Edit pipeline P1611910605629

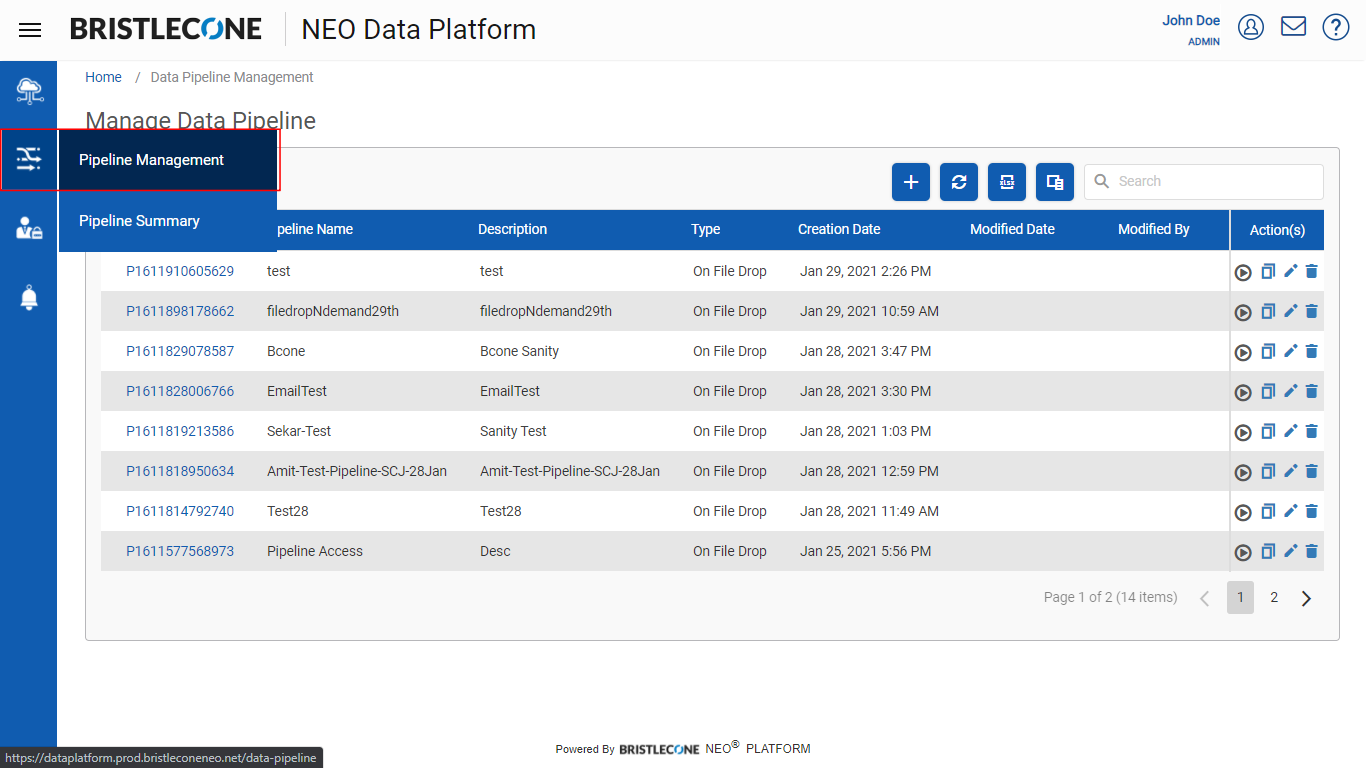[1290, 271]
